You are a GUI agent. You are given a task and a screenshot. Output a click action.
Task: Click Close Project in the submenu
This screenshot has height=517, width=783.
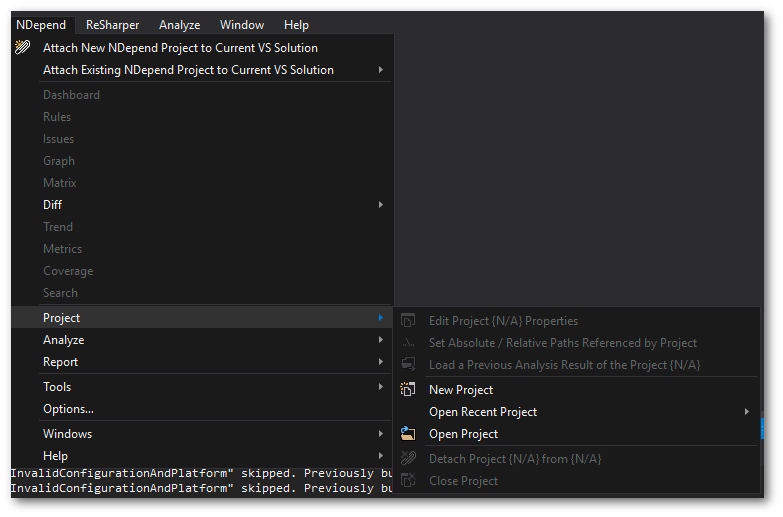click(x=577, y=481)
